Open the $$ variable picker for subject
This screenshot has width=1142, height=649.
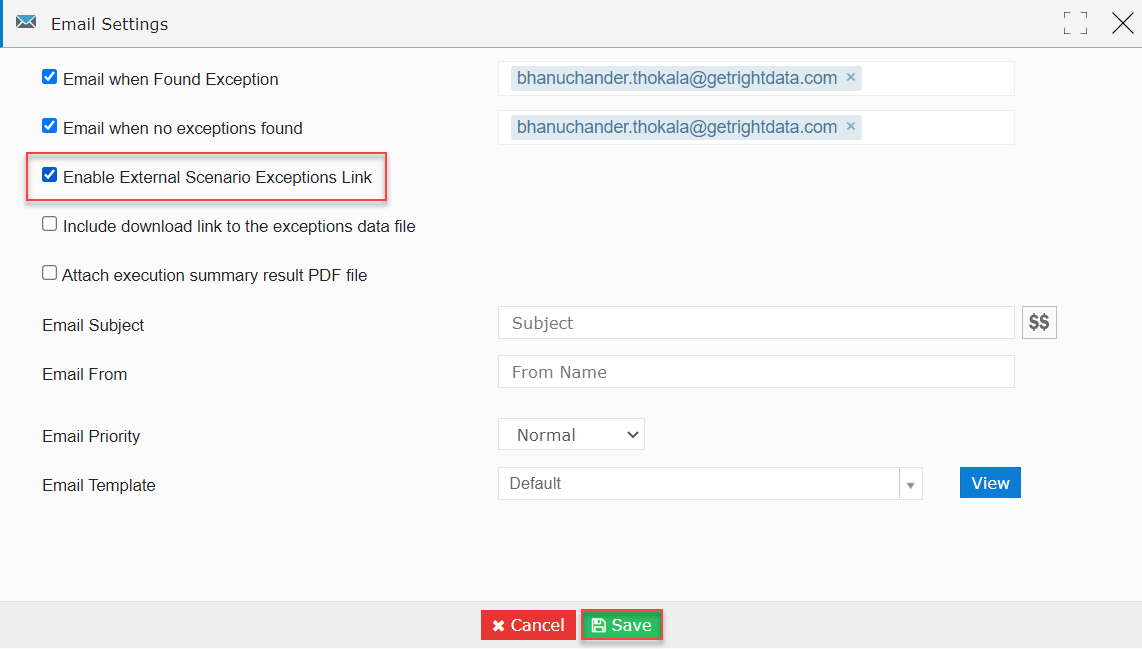[1039, 322]
